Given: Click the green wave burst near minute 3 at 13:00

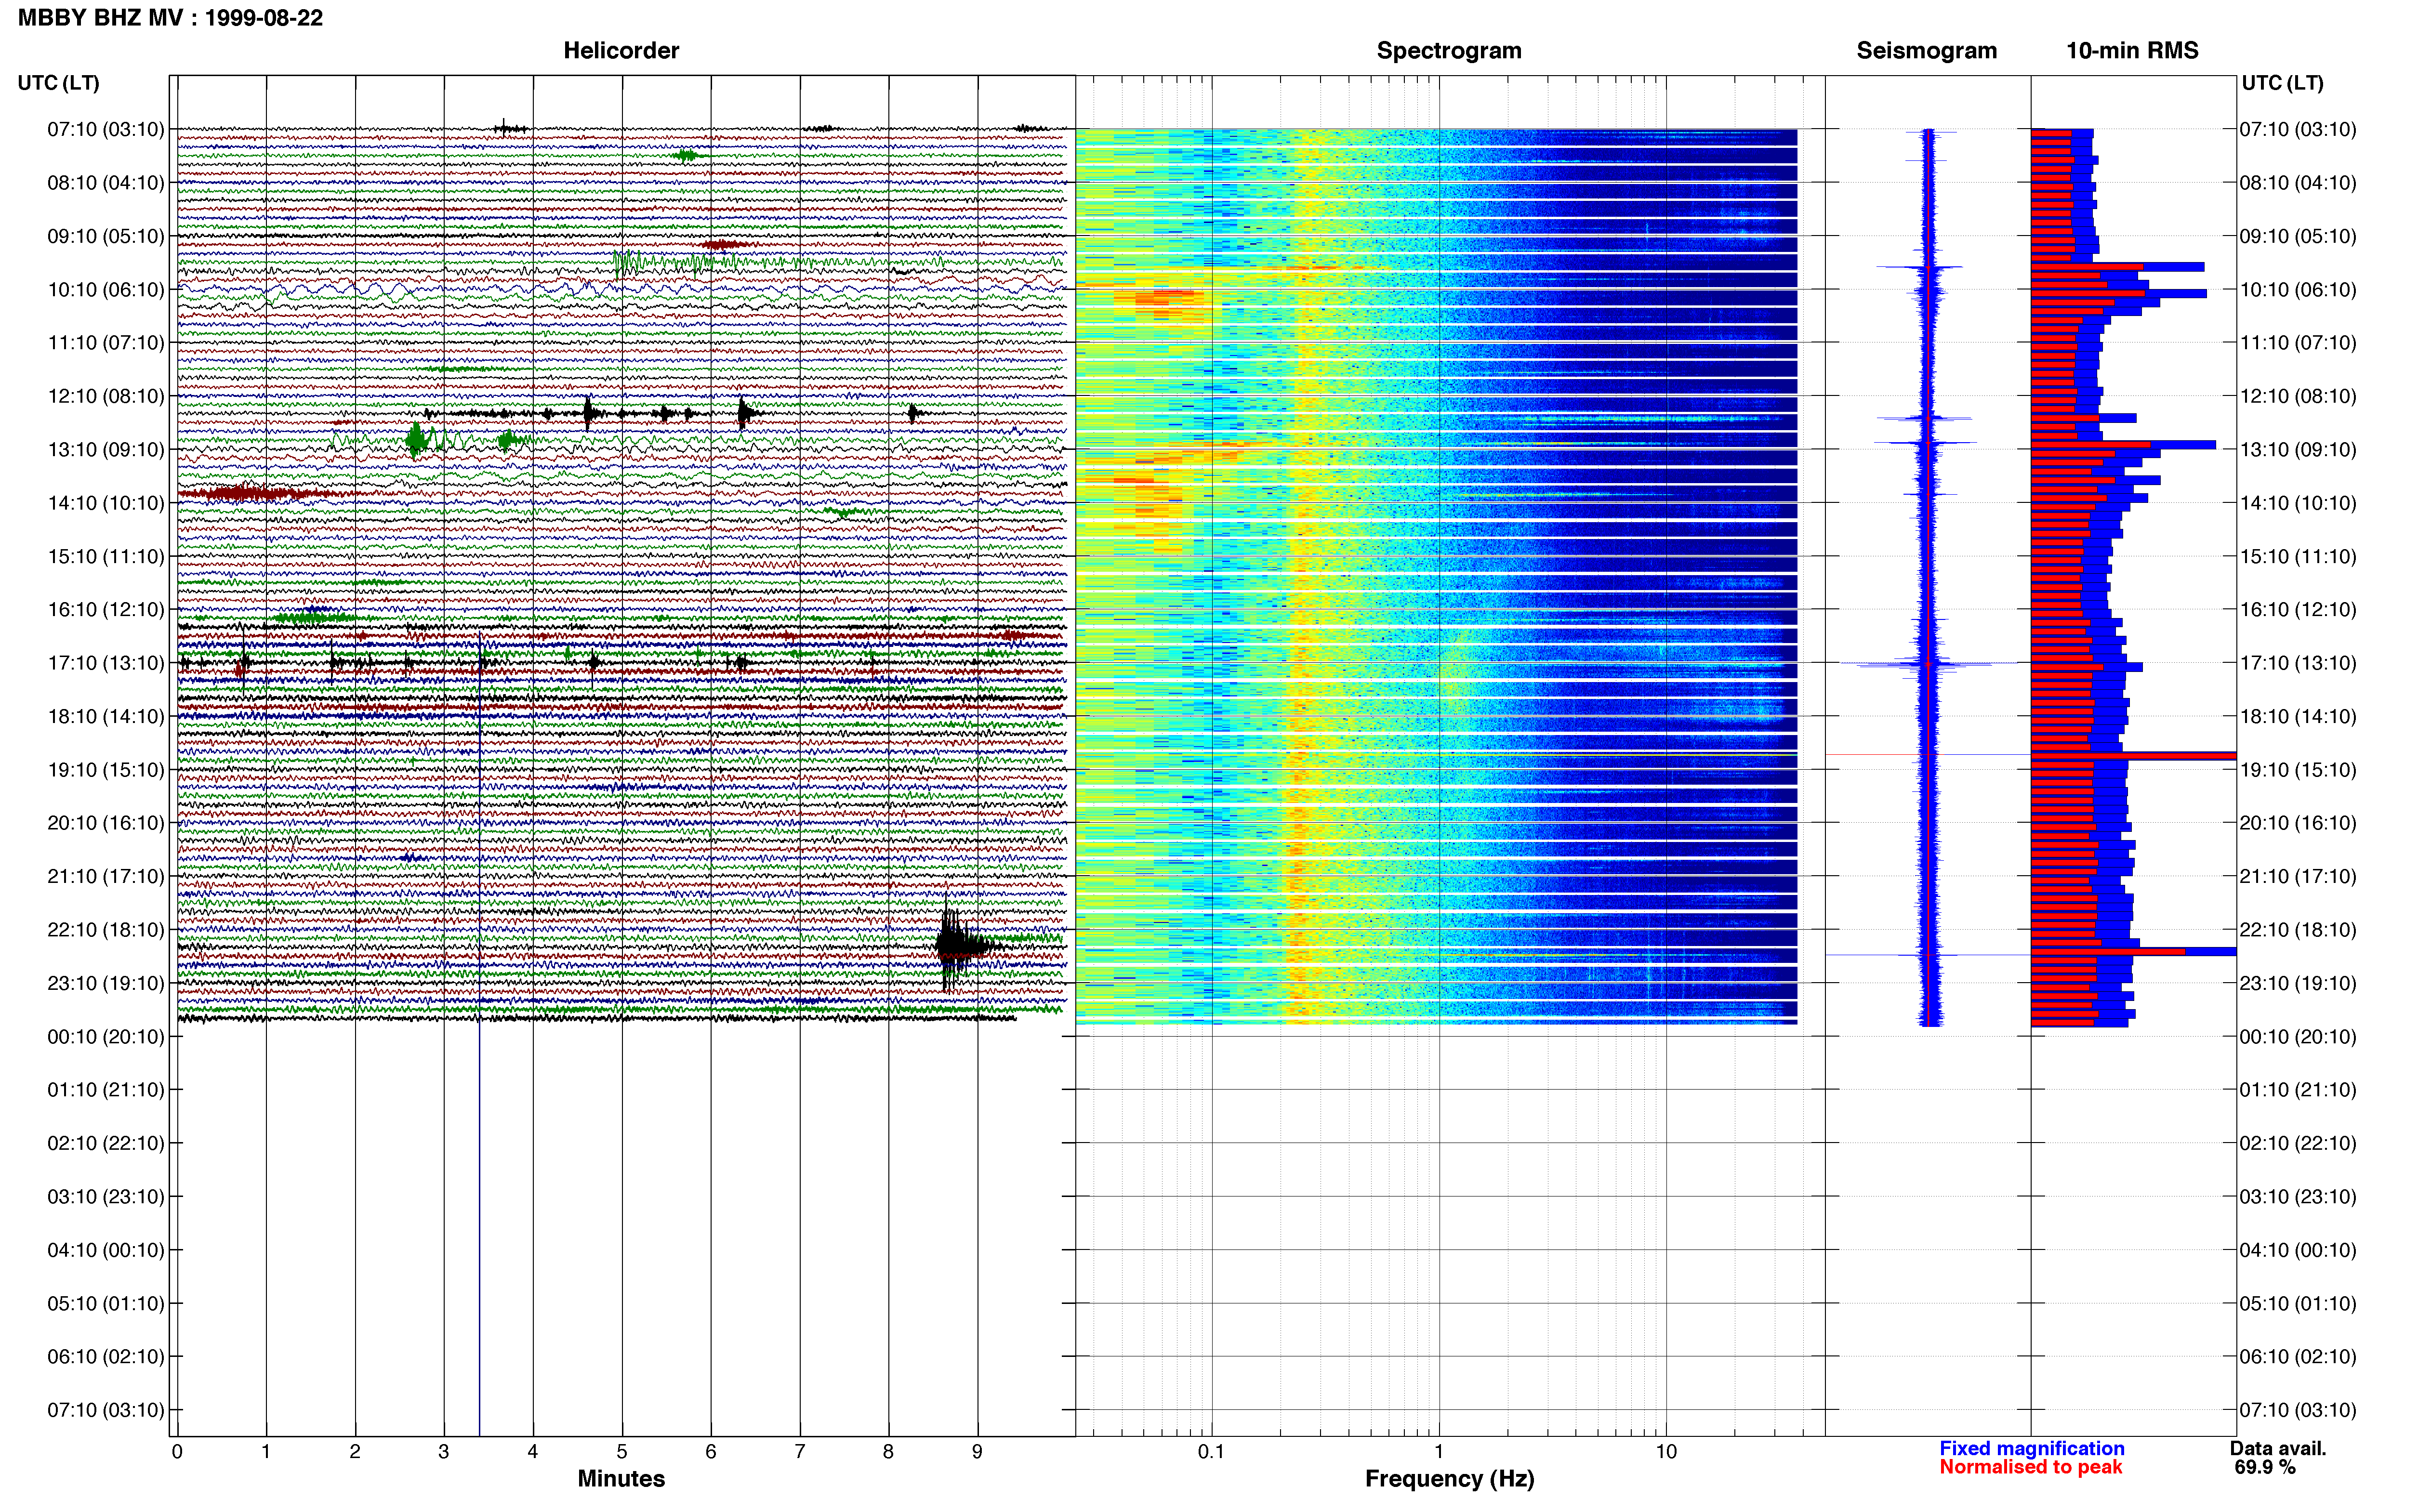Looking at the screenshot, I should click(417, 439).
